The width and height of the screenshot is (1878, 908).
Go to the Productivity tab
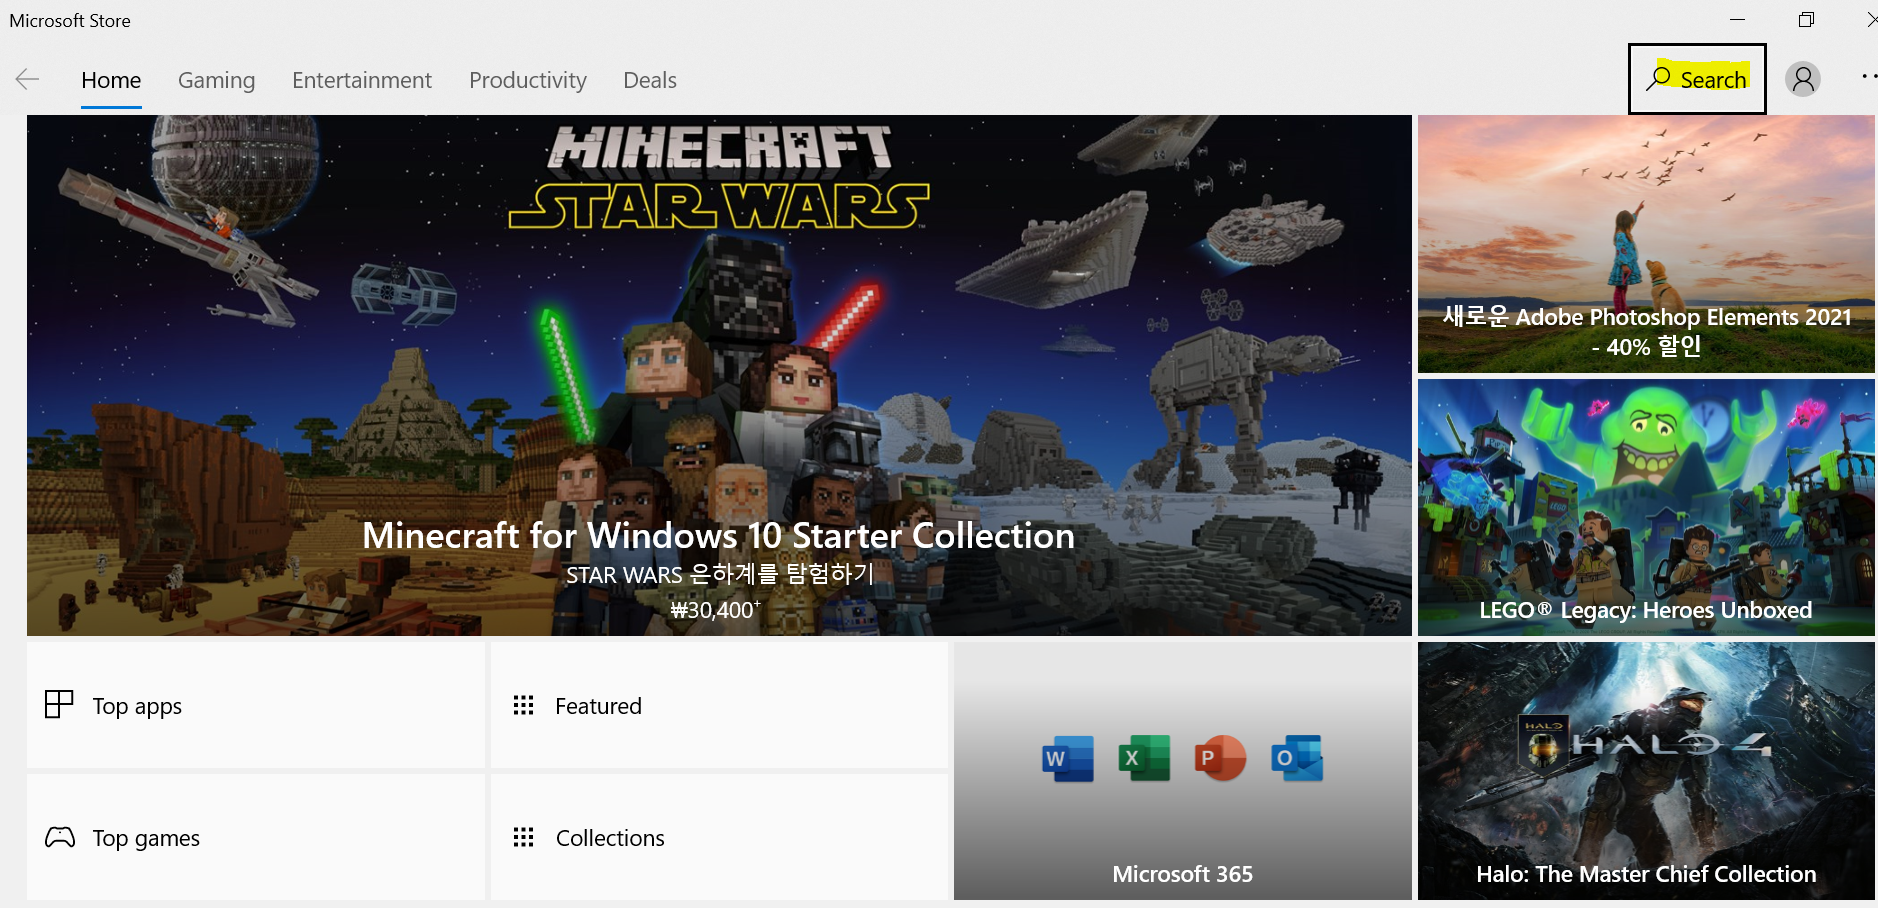(x=528, y=80)
